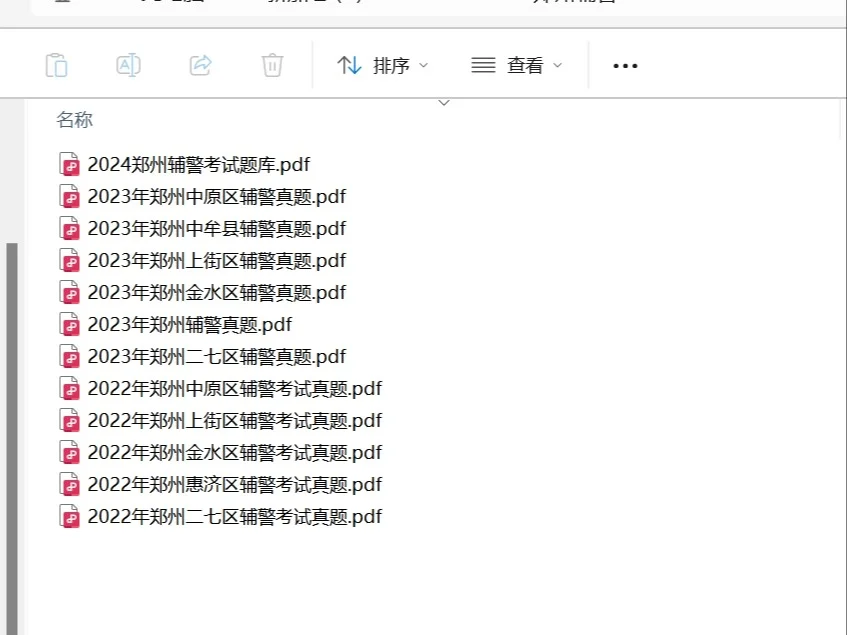This screenshot has height=635, width=847.
Task: Click PDF icon of 2022年郑州二七区辅警考试真题
Action: point(70,516)
